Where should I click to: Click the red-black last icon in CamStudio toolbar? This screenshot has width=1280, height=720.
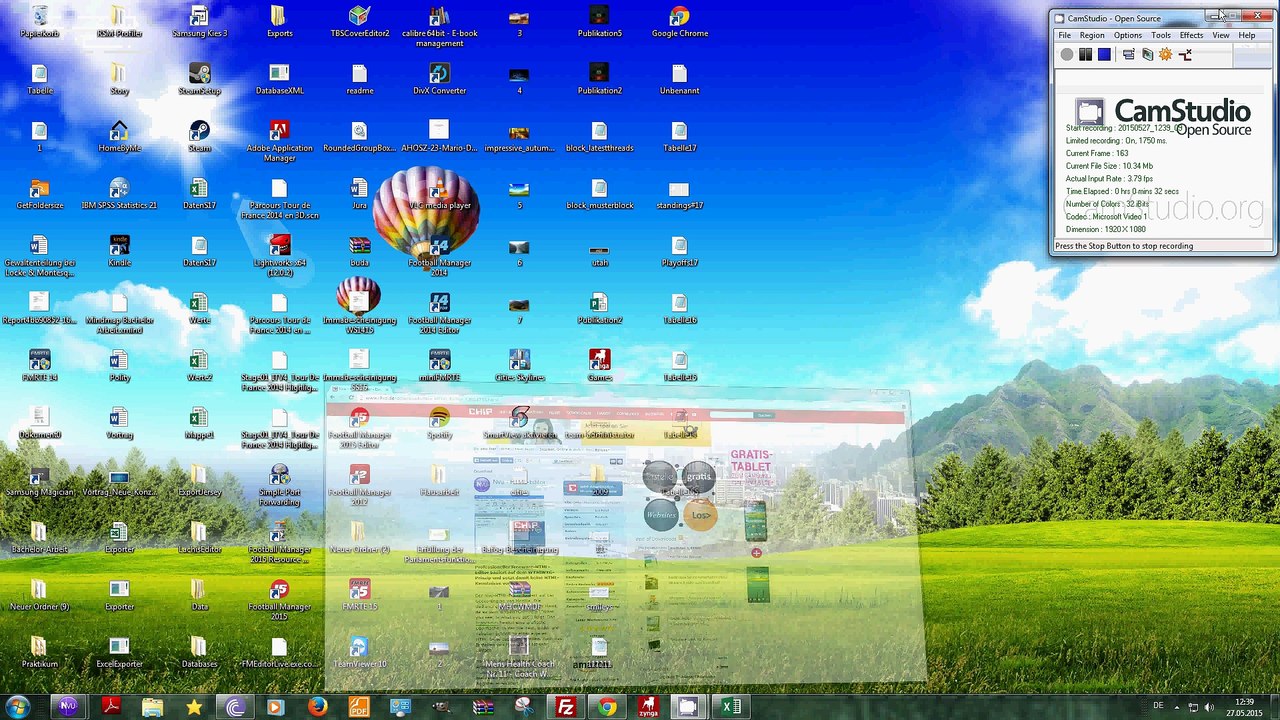[1185, 55]
